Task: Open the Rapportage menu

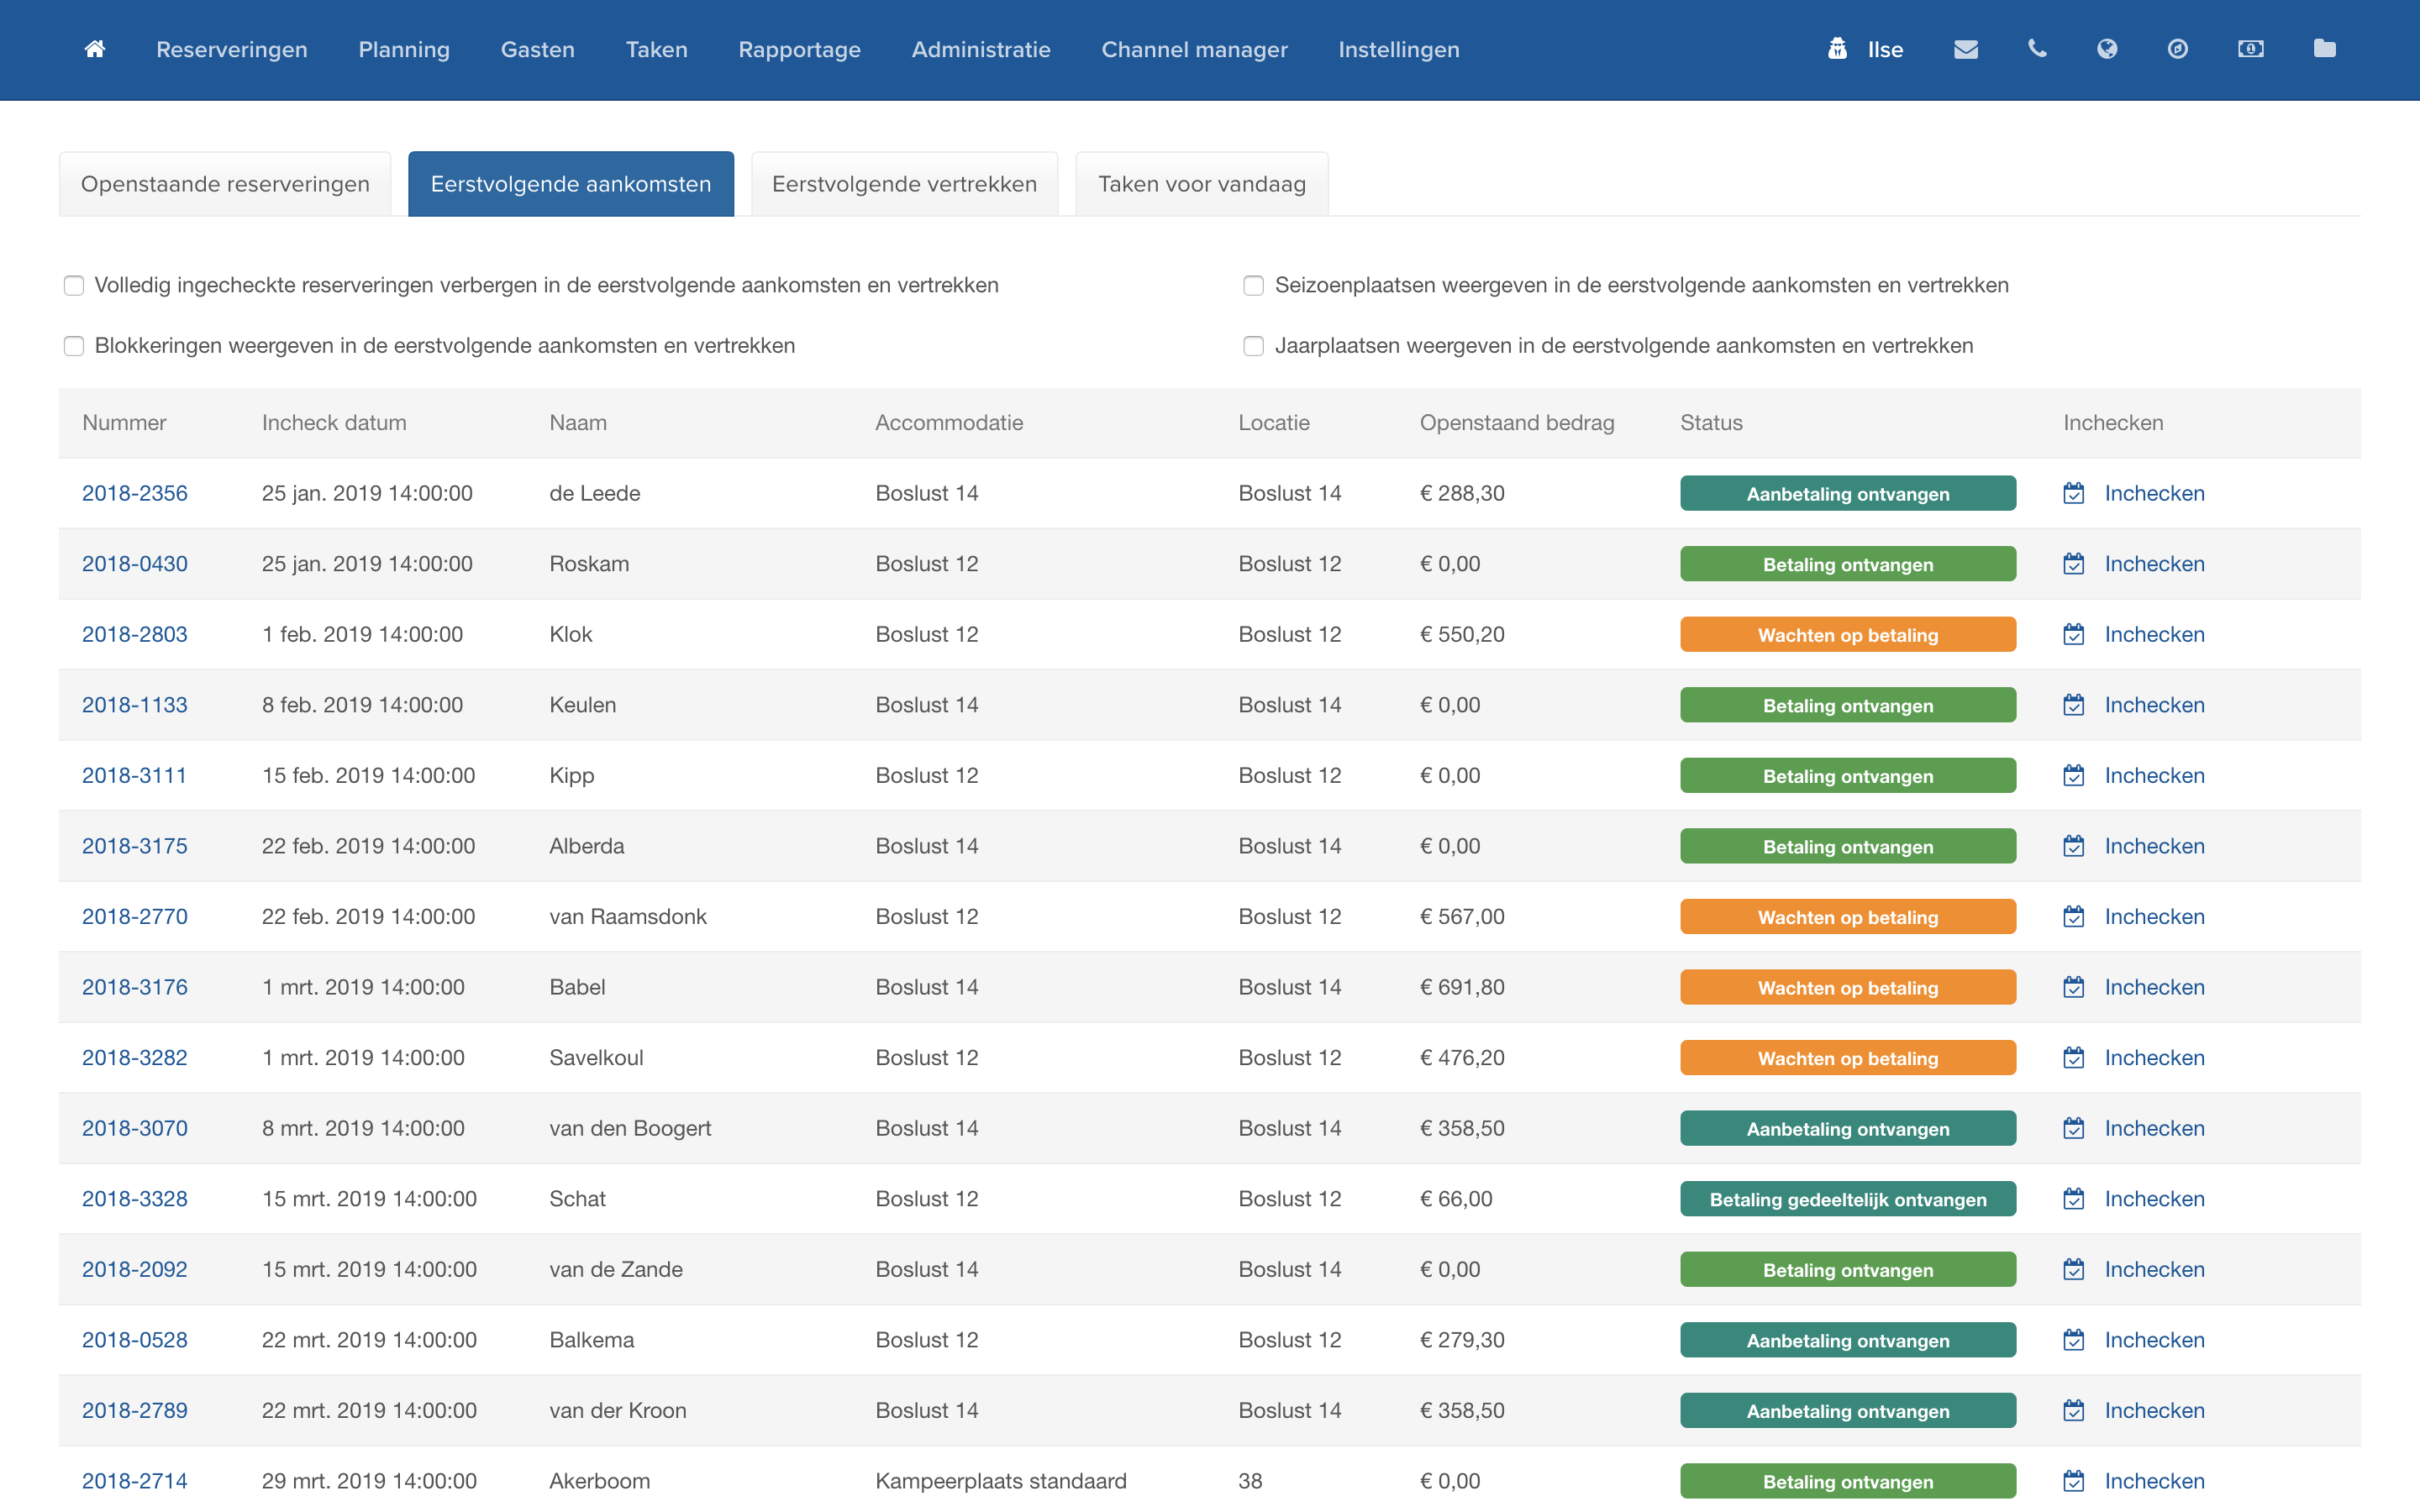Action: [800, 49]
